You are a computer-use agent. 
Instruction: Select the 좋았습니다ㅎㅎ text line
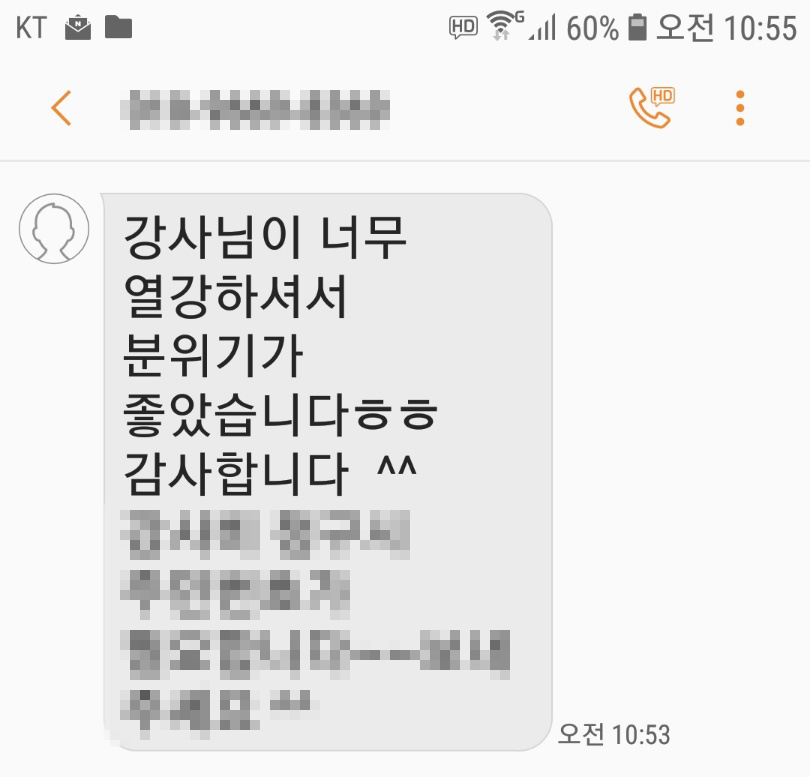[281, 414]
